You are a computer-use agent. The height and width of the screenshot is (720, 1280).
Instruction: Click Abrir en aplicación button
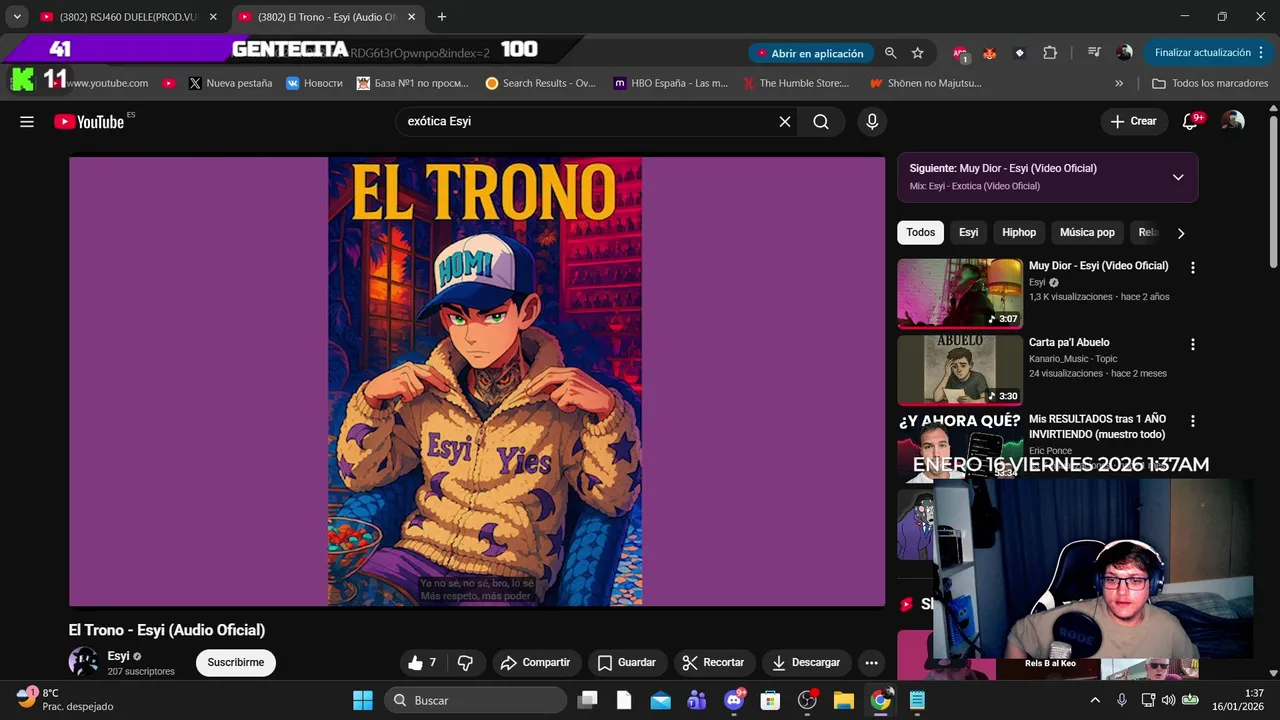pyautogui.click(x=809, y=53)
